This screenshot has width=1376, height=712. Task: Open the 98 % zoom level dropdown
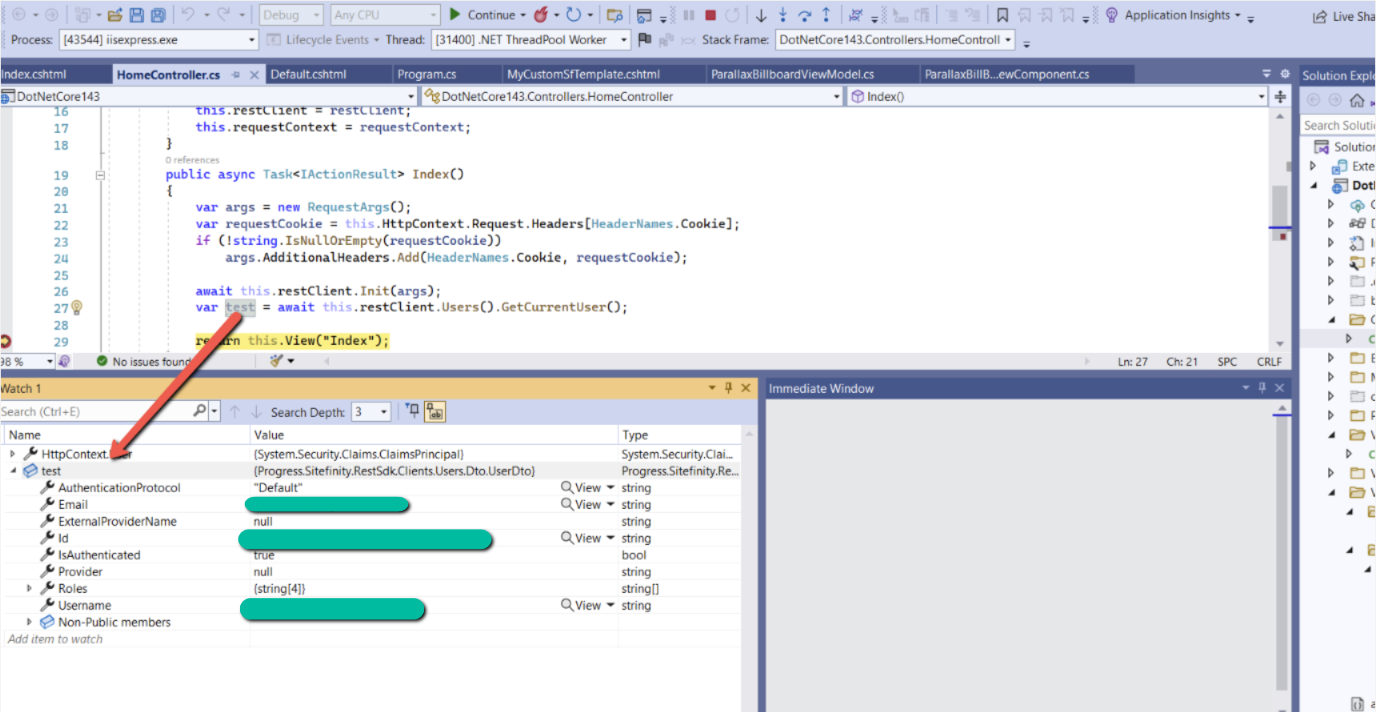[28, 362]
